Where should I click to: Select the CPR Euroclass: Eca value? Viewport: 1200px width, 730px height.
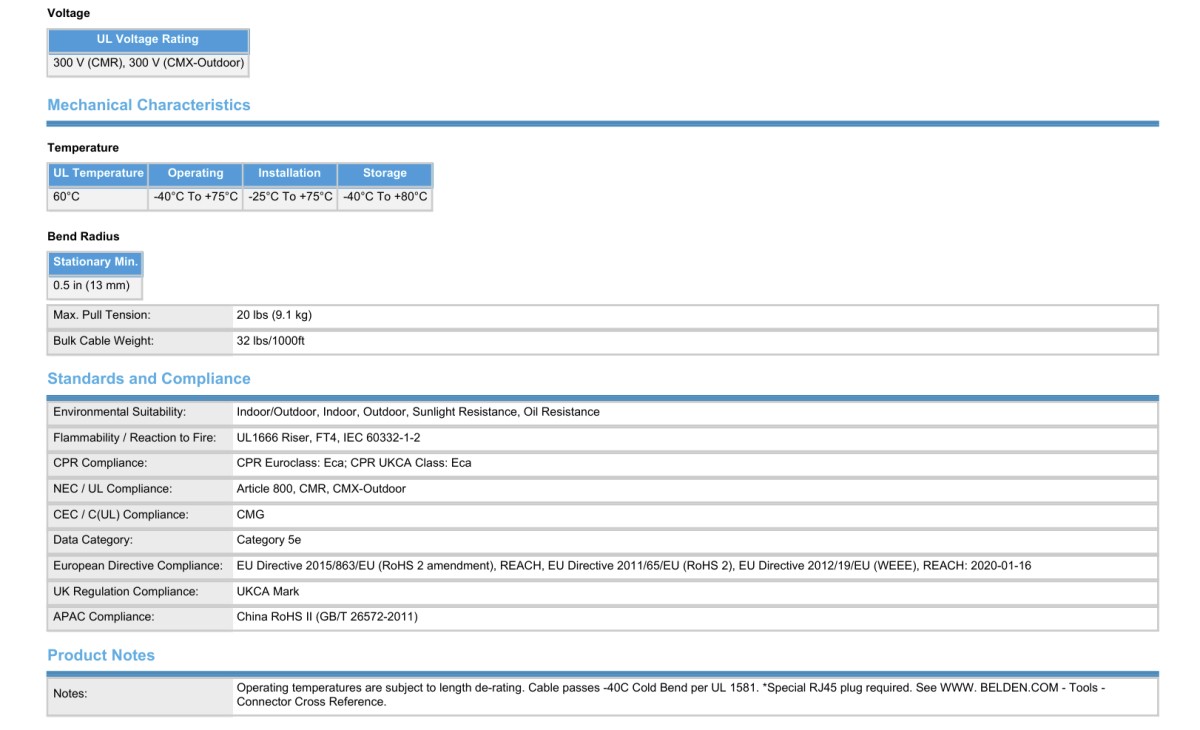tap(354, 463)
